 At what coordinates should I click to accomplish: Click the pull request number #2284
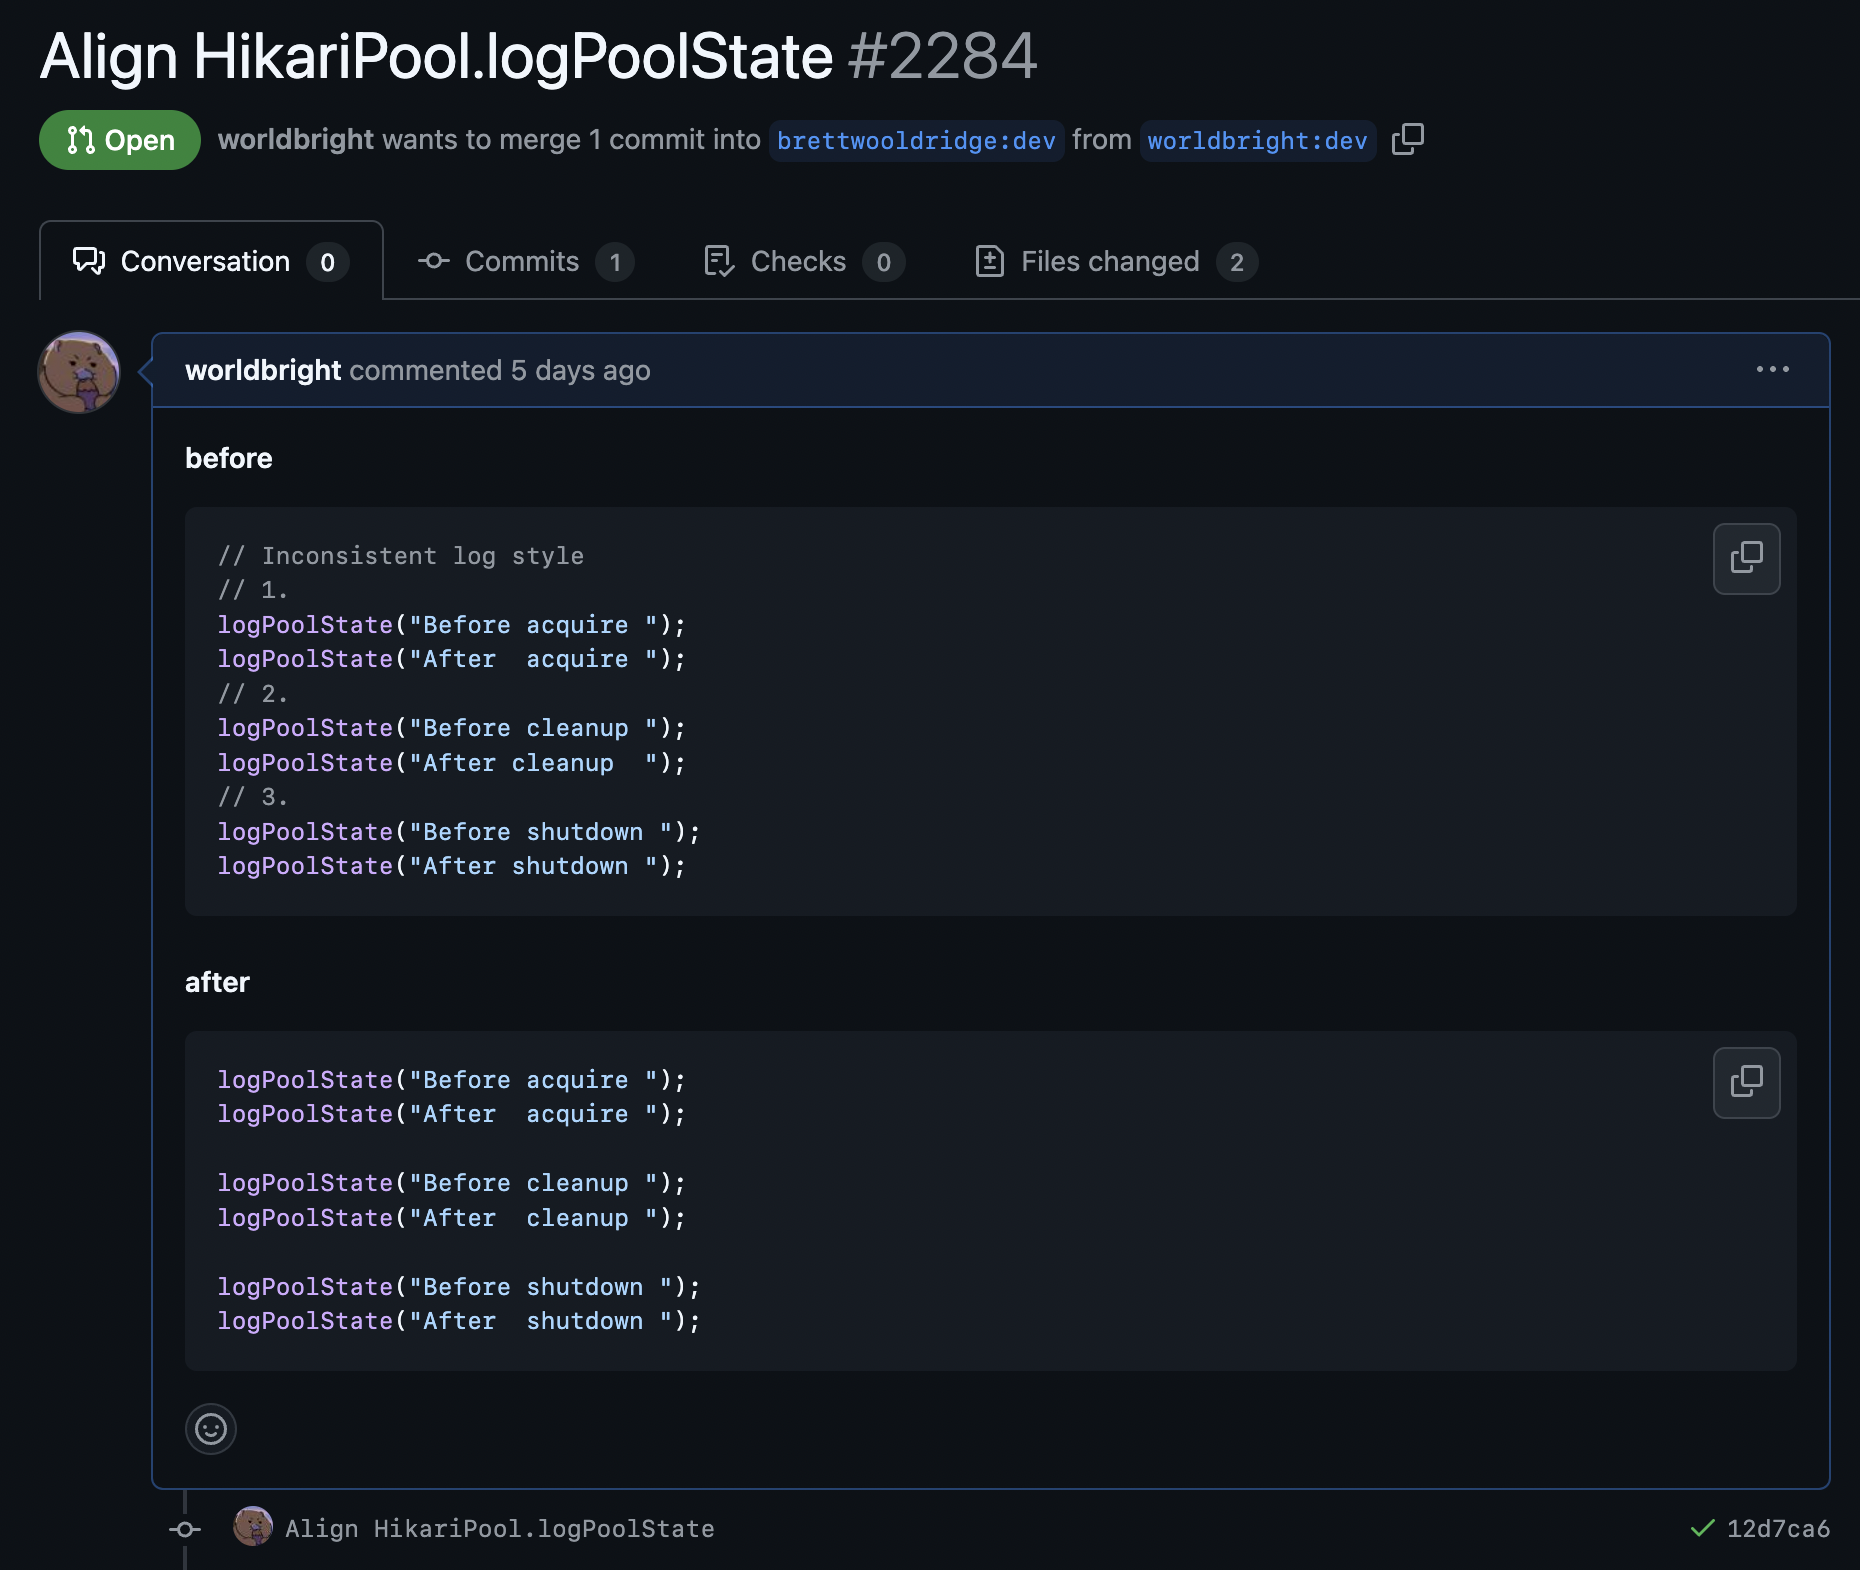[x=943, y=56]
